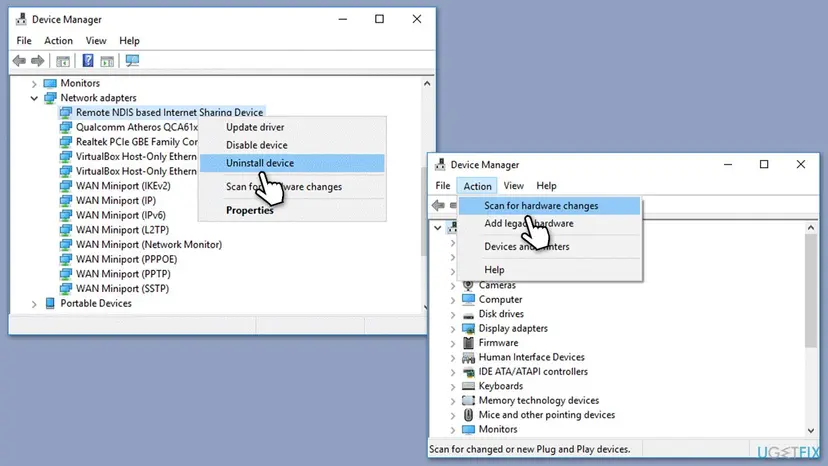
Task: Open View menu in right Device Manager
Action: pos(513,186)
